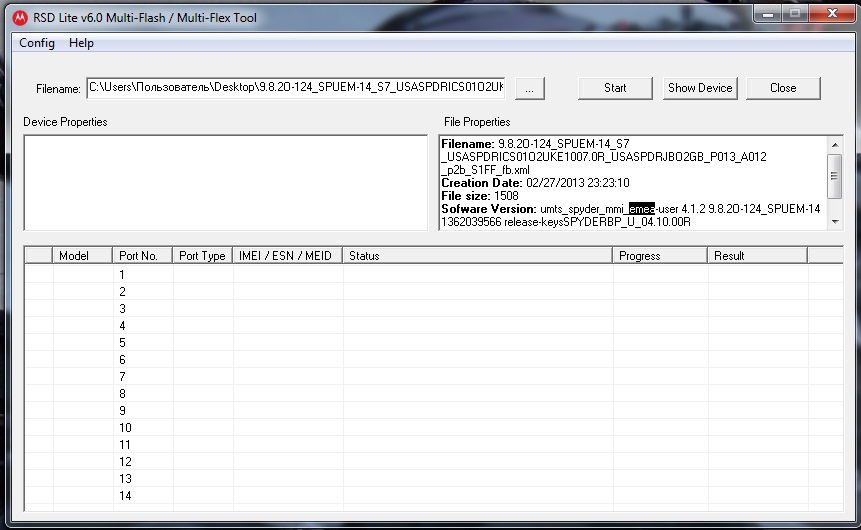Click the highlighted 'emea' text
This screenshot has height=530, width=861.
click(642, 209)
